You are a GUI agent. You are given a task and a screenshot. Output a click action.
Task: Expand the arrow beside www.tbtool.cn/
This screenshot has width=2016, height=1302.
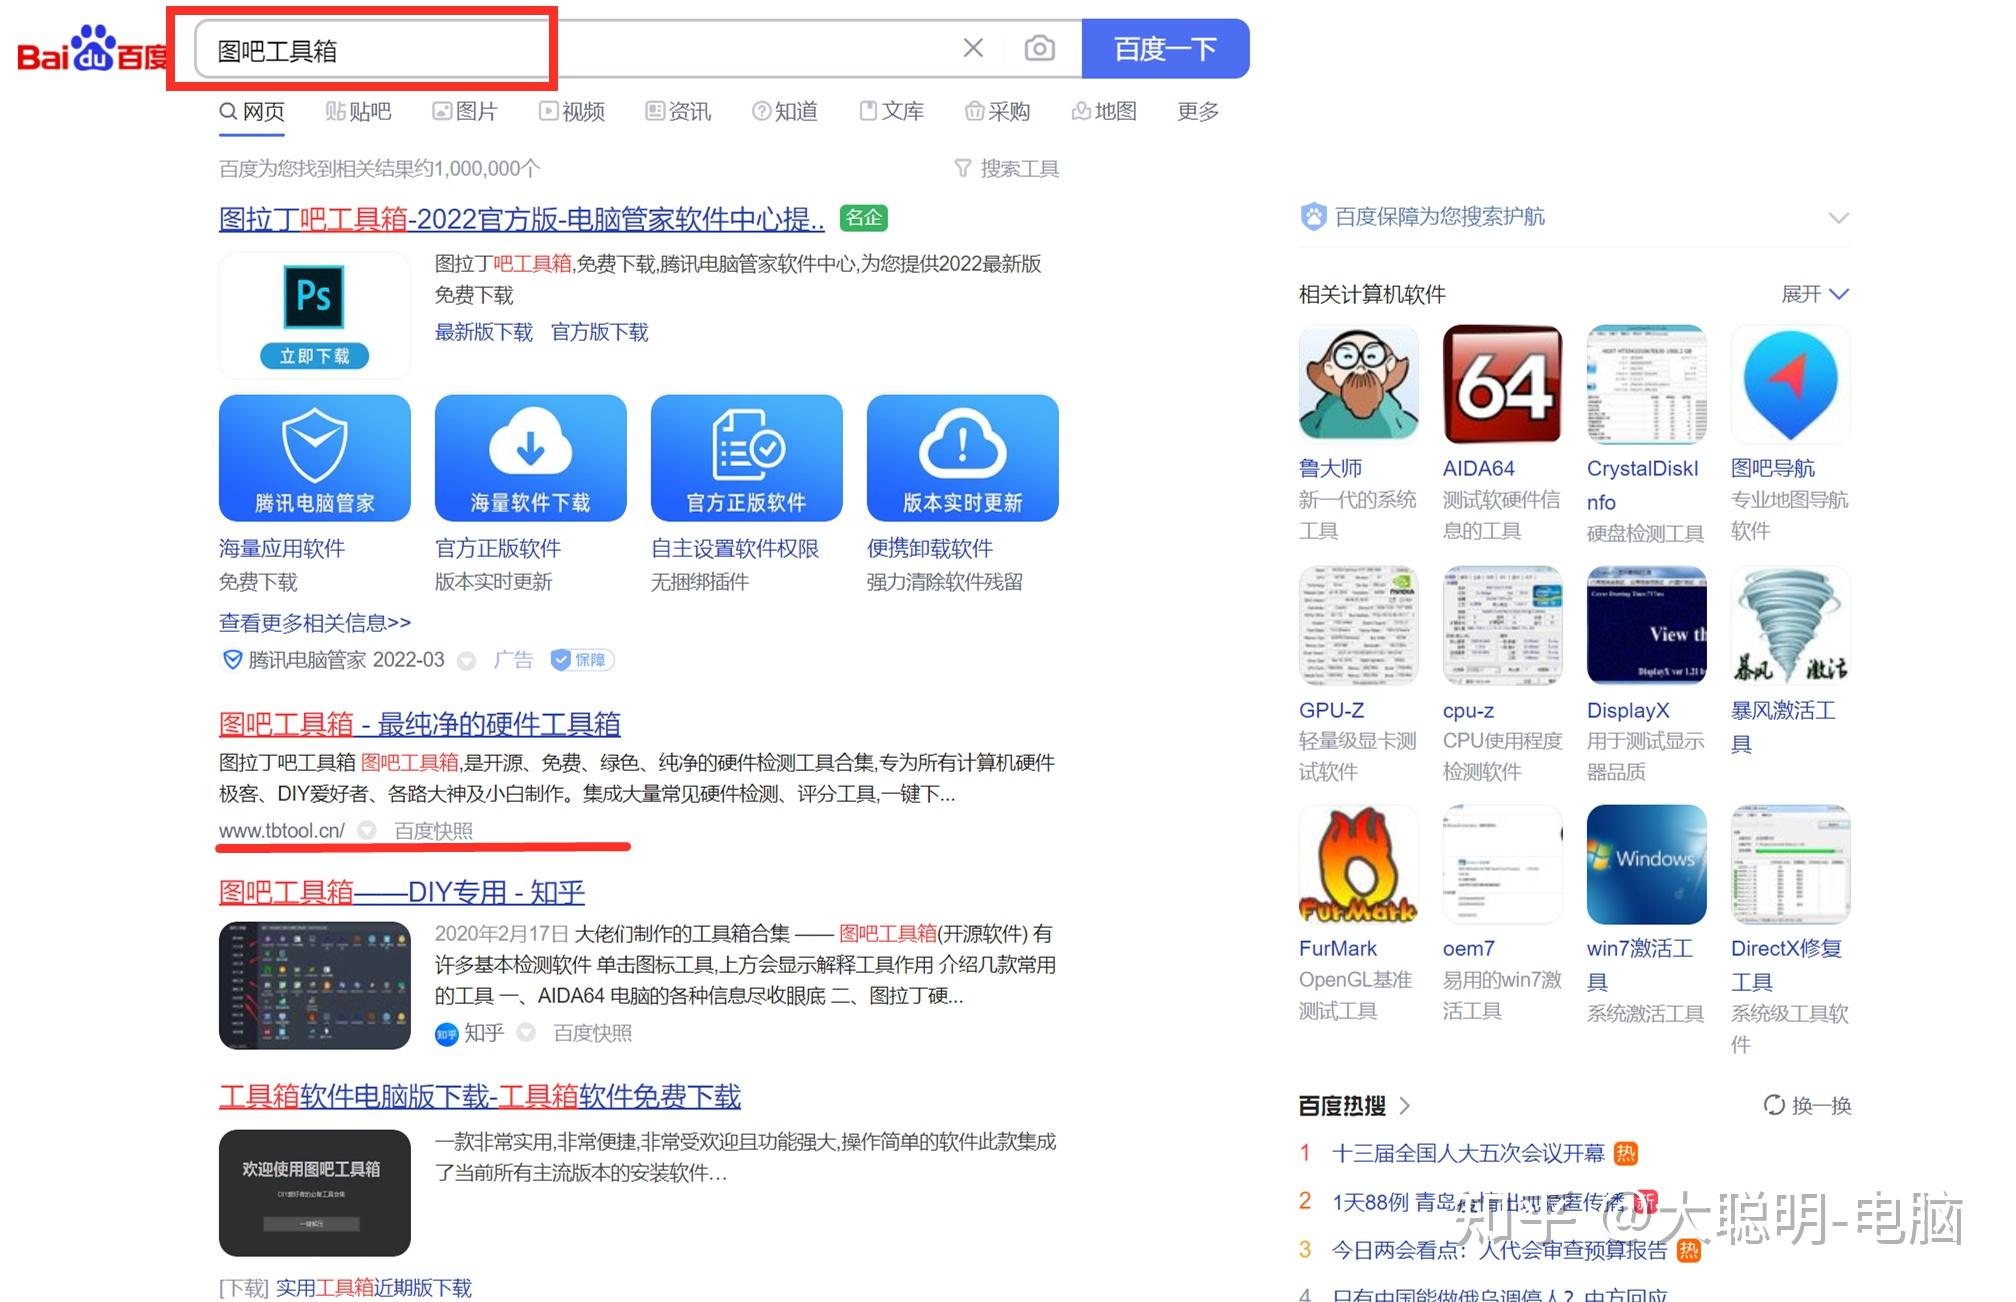(x=367, y=830)
